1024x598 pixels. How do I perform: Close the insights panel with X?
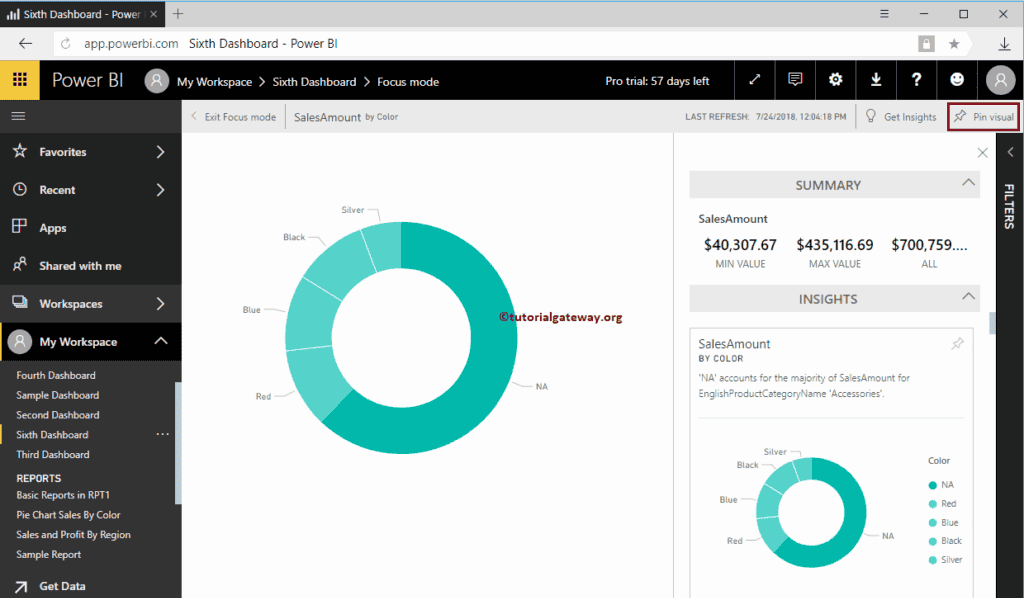click(982, 153)
